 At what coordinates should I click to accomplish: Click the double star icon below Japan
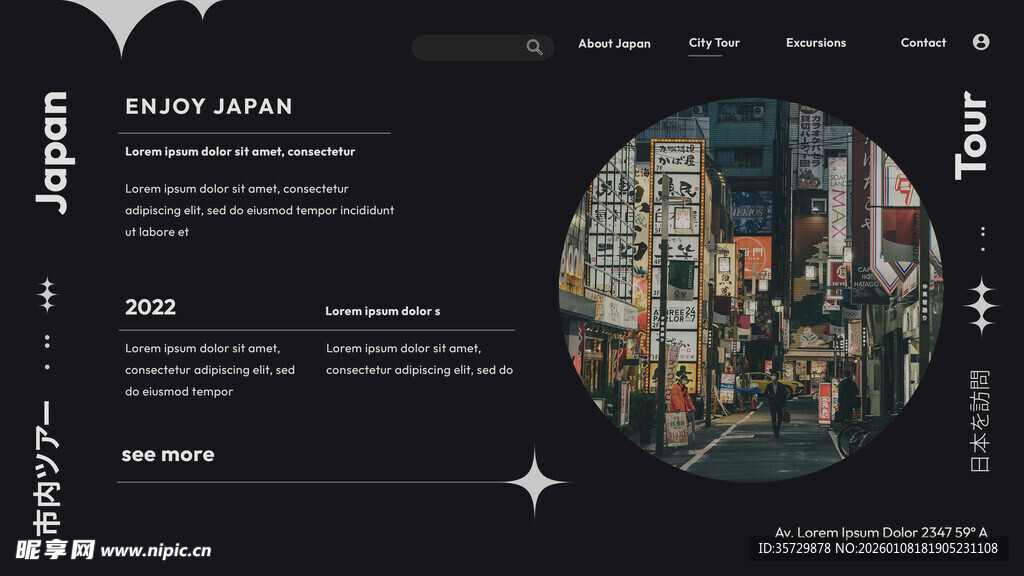[x=47, y=295]
